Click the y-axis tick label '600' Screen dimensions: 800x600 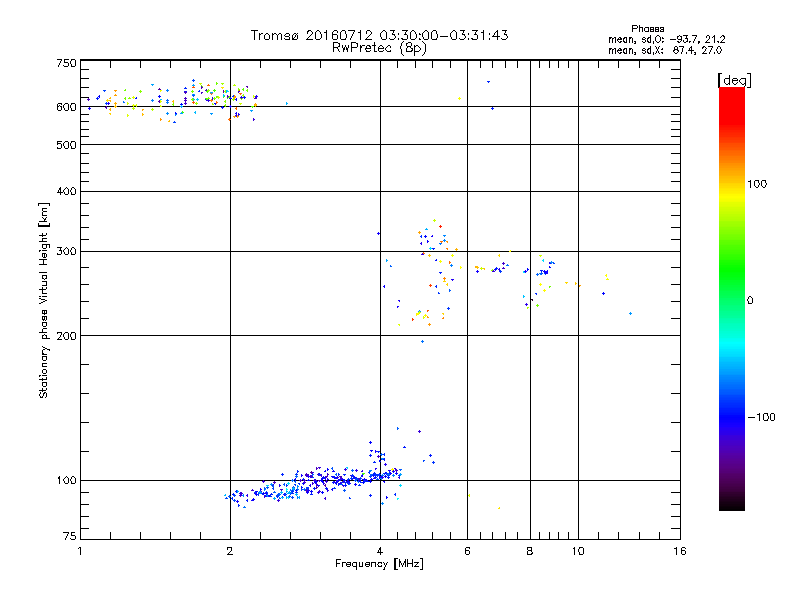[x=66, y=107]
